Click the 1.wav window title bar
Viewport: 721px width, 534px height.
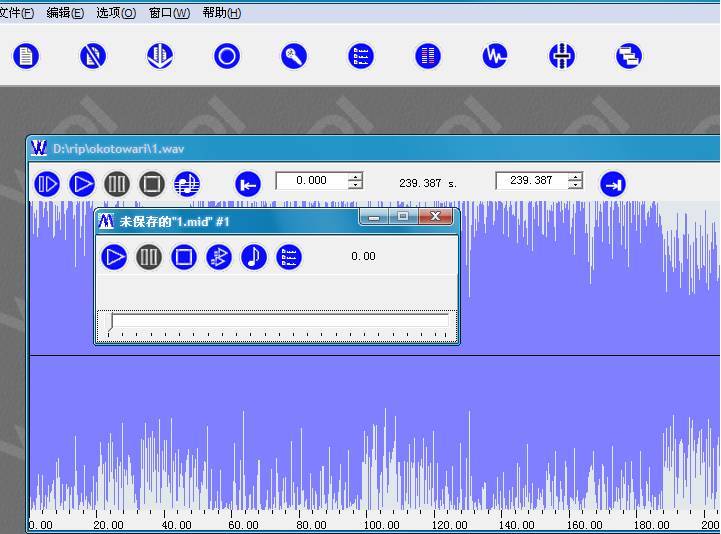tap(373, 149)
